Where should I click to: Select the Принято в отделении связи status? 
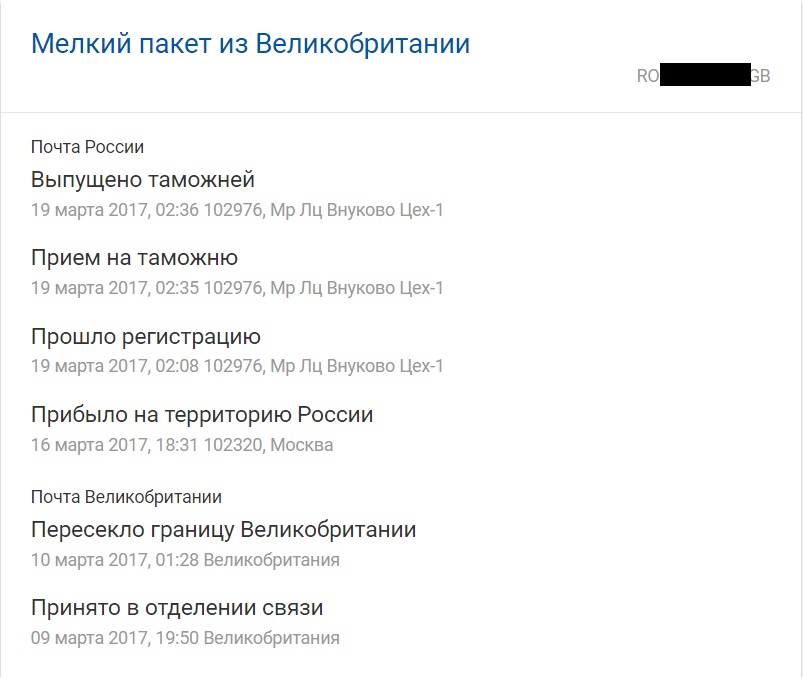coord(177,608)
